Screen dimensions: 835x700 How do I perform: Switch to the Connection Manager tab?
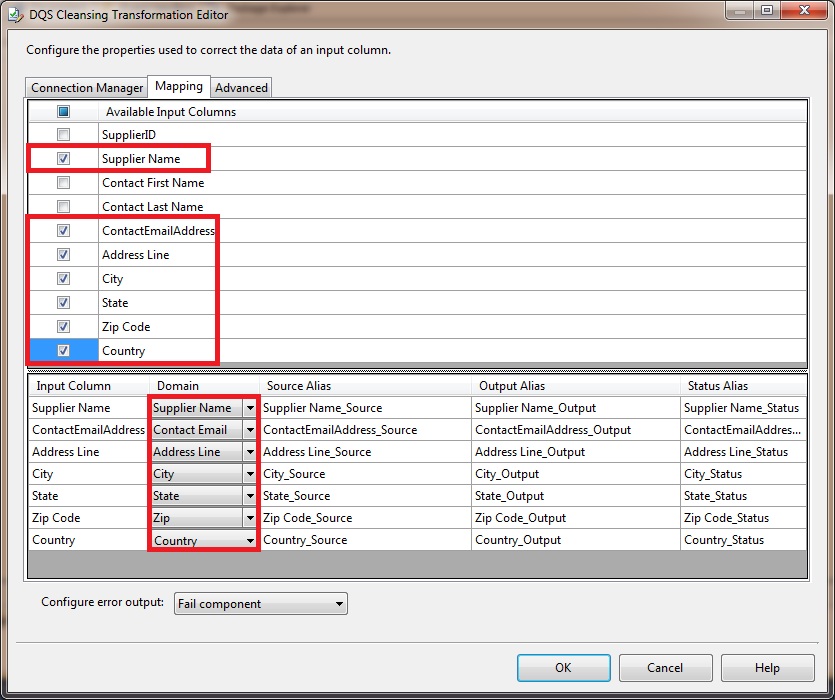click(86, 87)
